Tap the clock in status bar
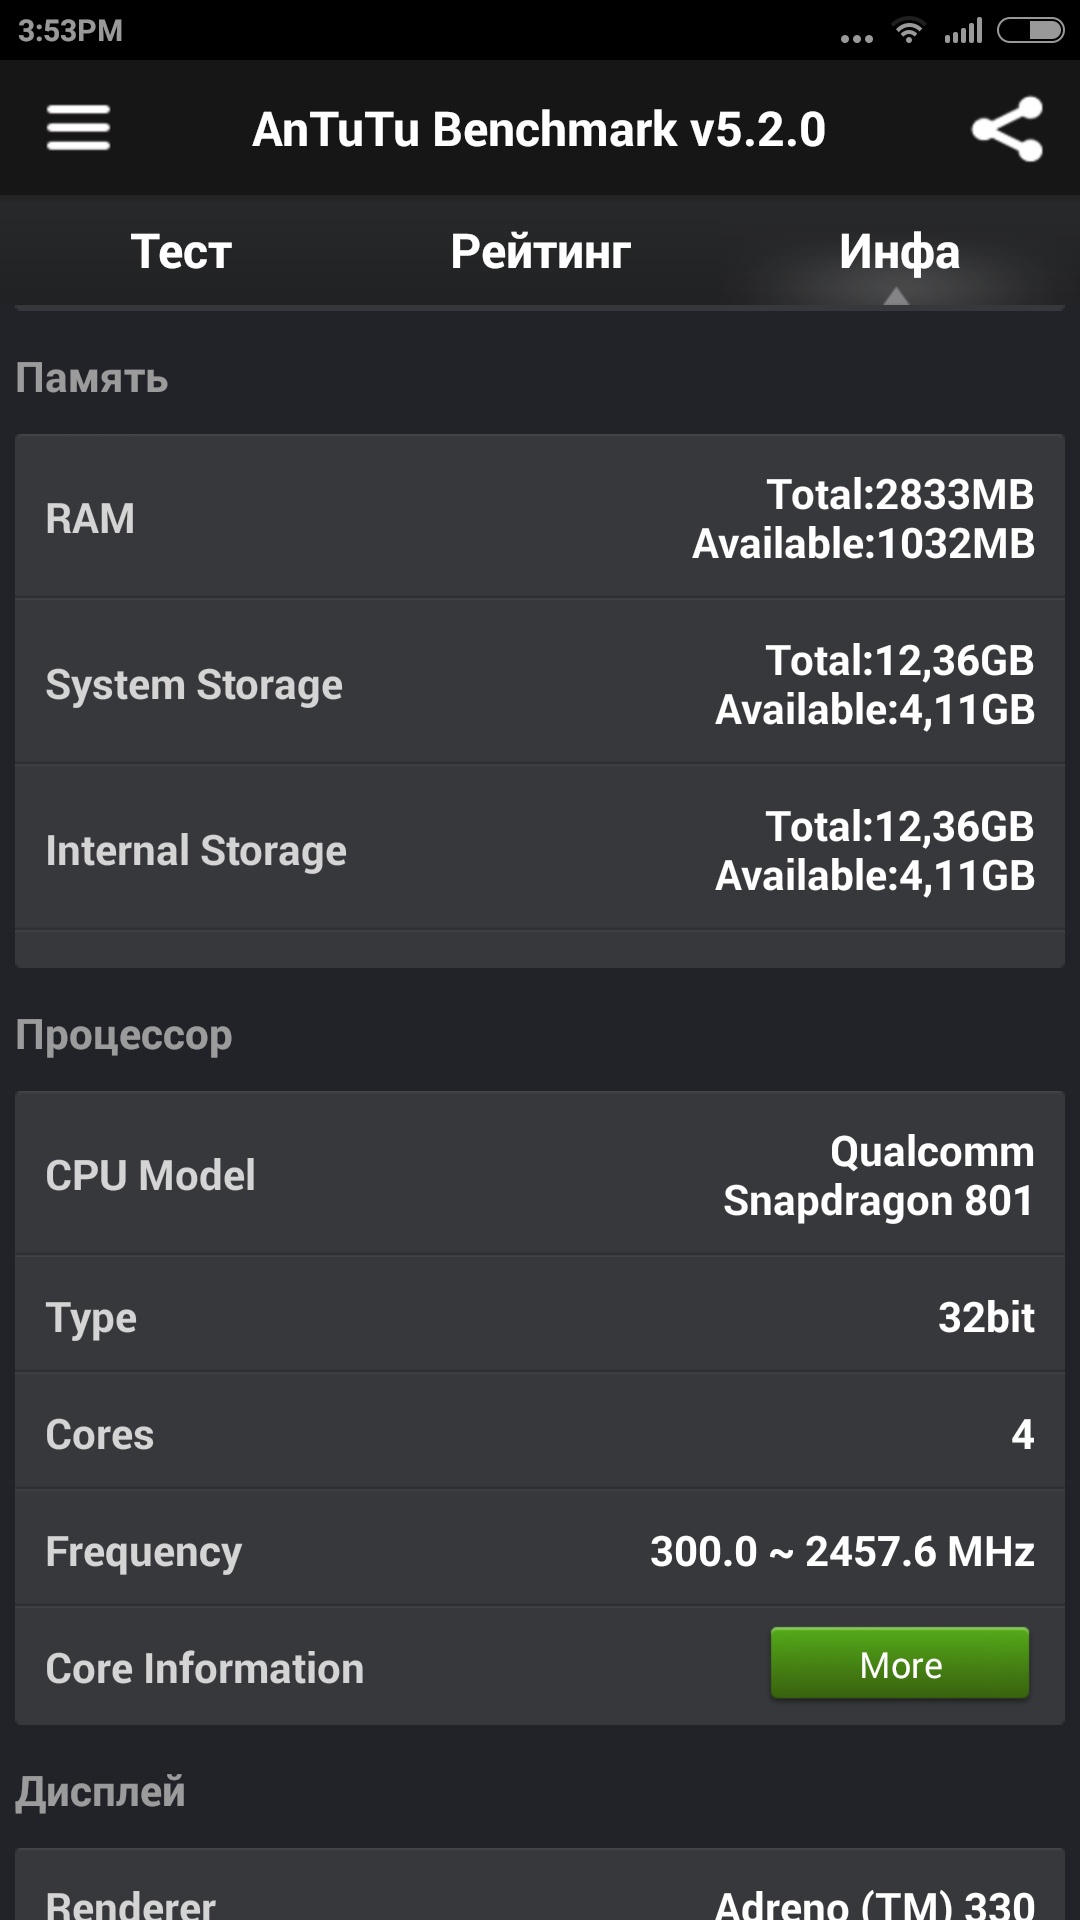 tap(70, 31)
